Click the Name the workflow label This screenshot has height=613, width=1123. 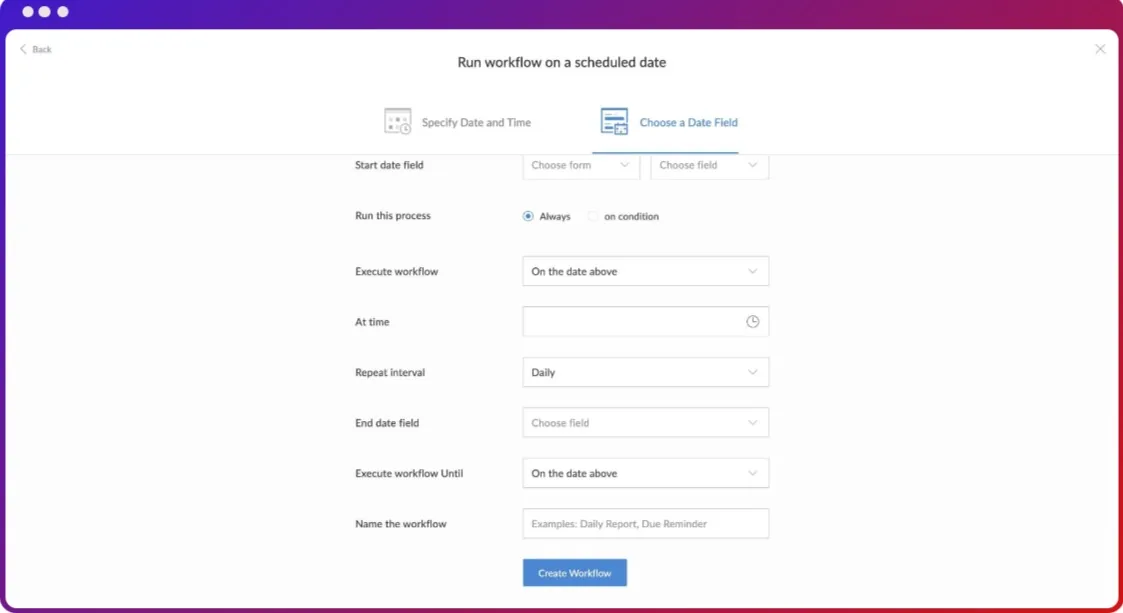pos(400,524)
